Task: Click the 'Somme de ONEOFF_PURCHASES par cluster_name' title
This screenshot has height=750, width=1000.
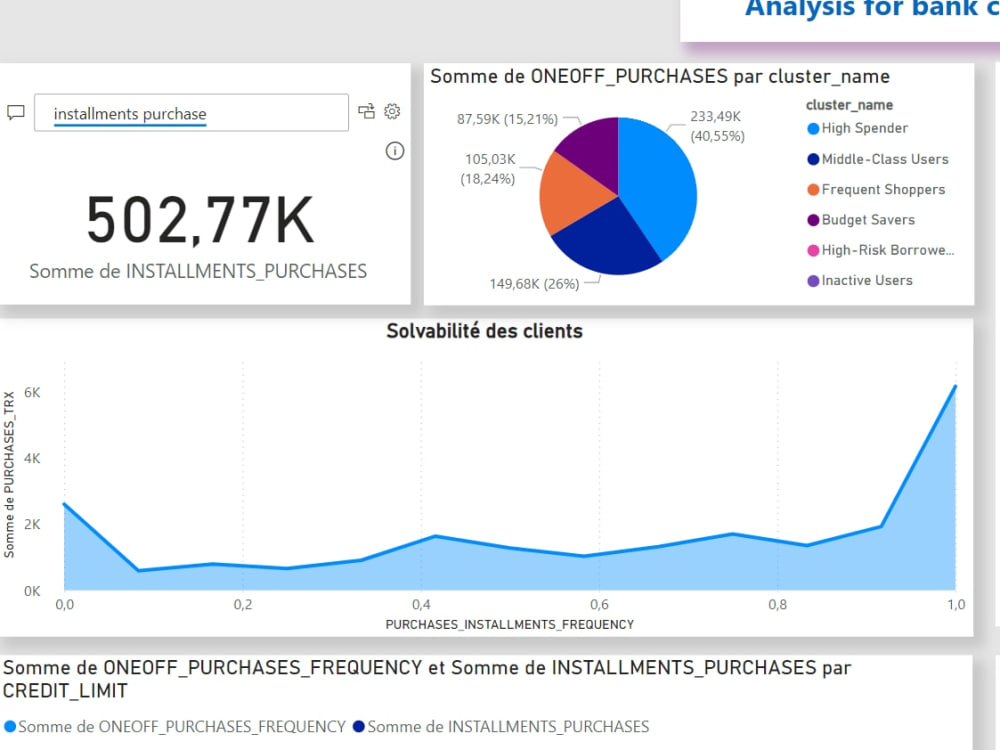Action: point(660,77)
